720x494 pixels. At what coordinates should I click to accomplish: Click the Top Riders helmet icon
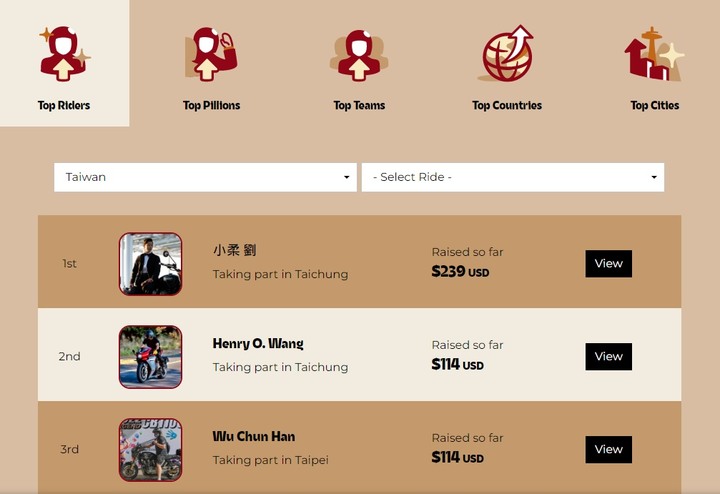(64, 54)
